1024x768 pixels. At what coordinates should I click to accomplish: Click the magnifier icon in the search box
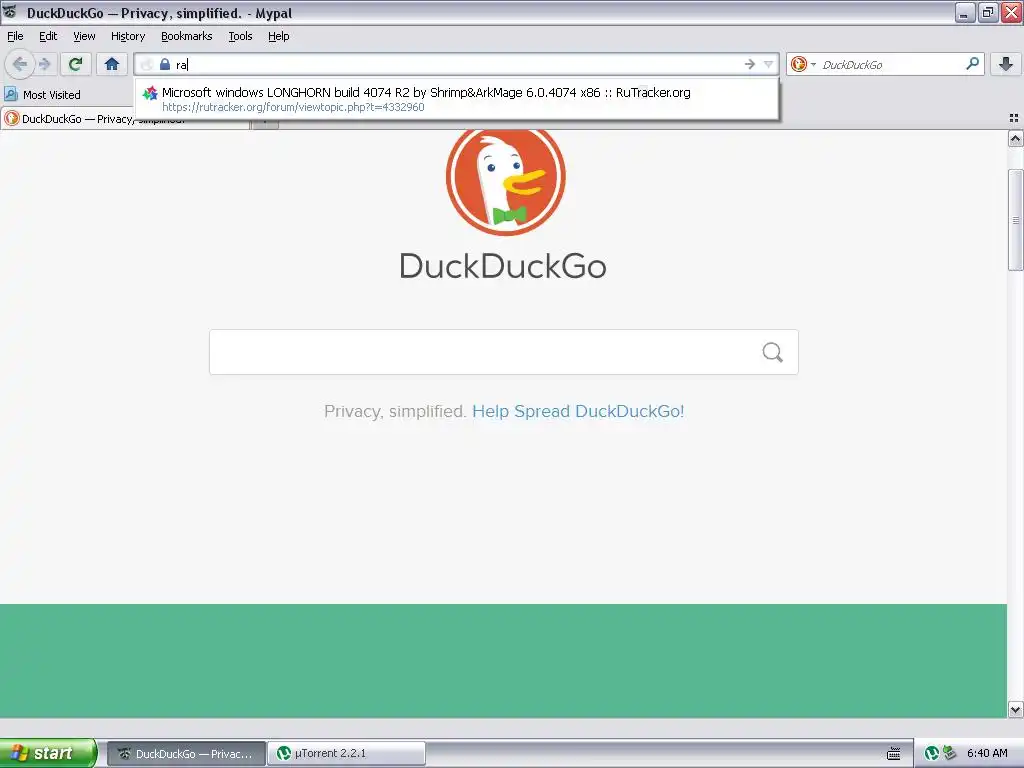point(972,64)
